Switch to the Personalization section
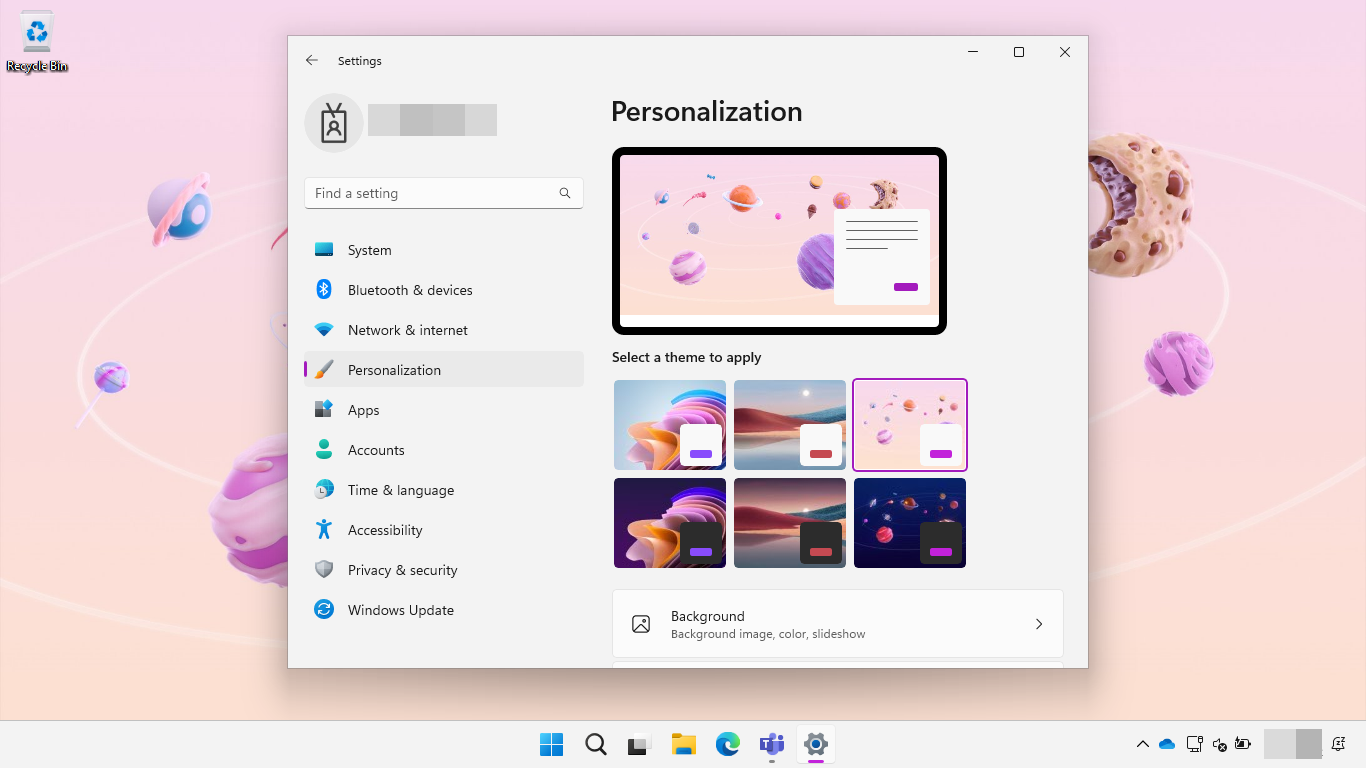Viewport: 1366px width, 768px height. click(x=394, y=369)
